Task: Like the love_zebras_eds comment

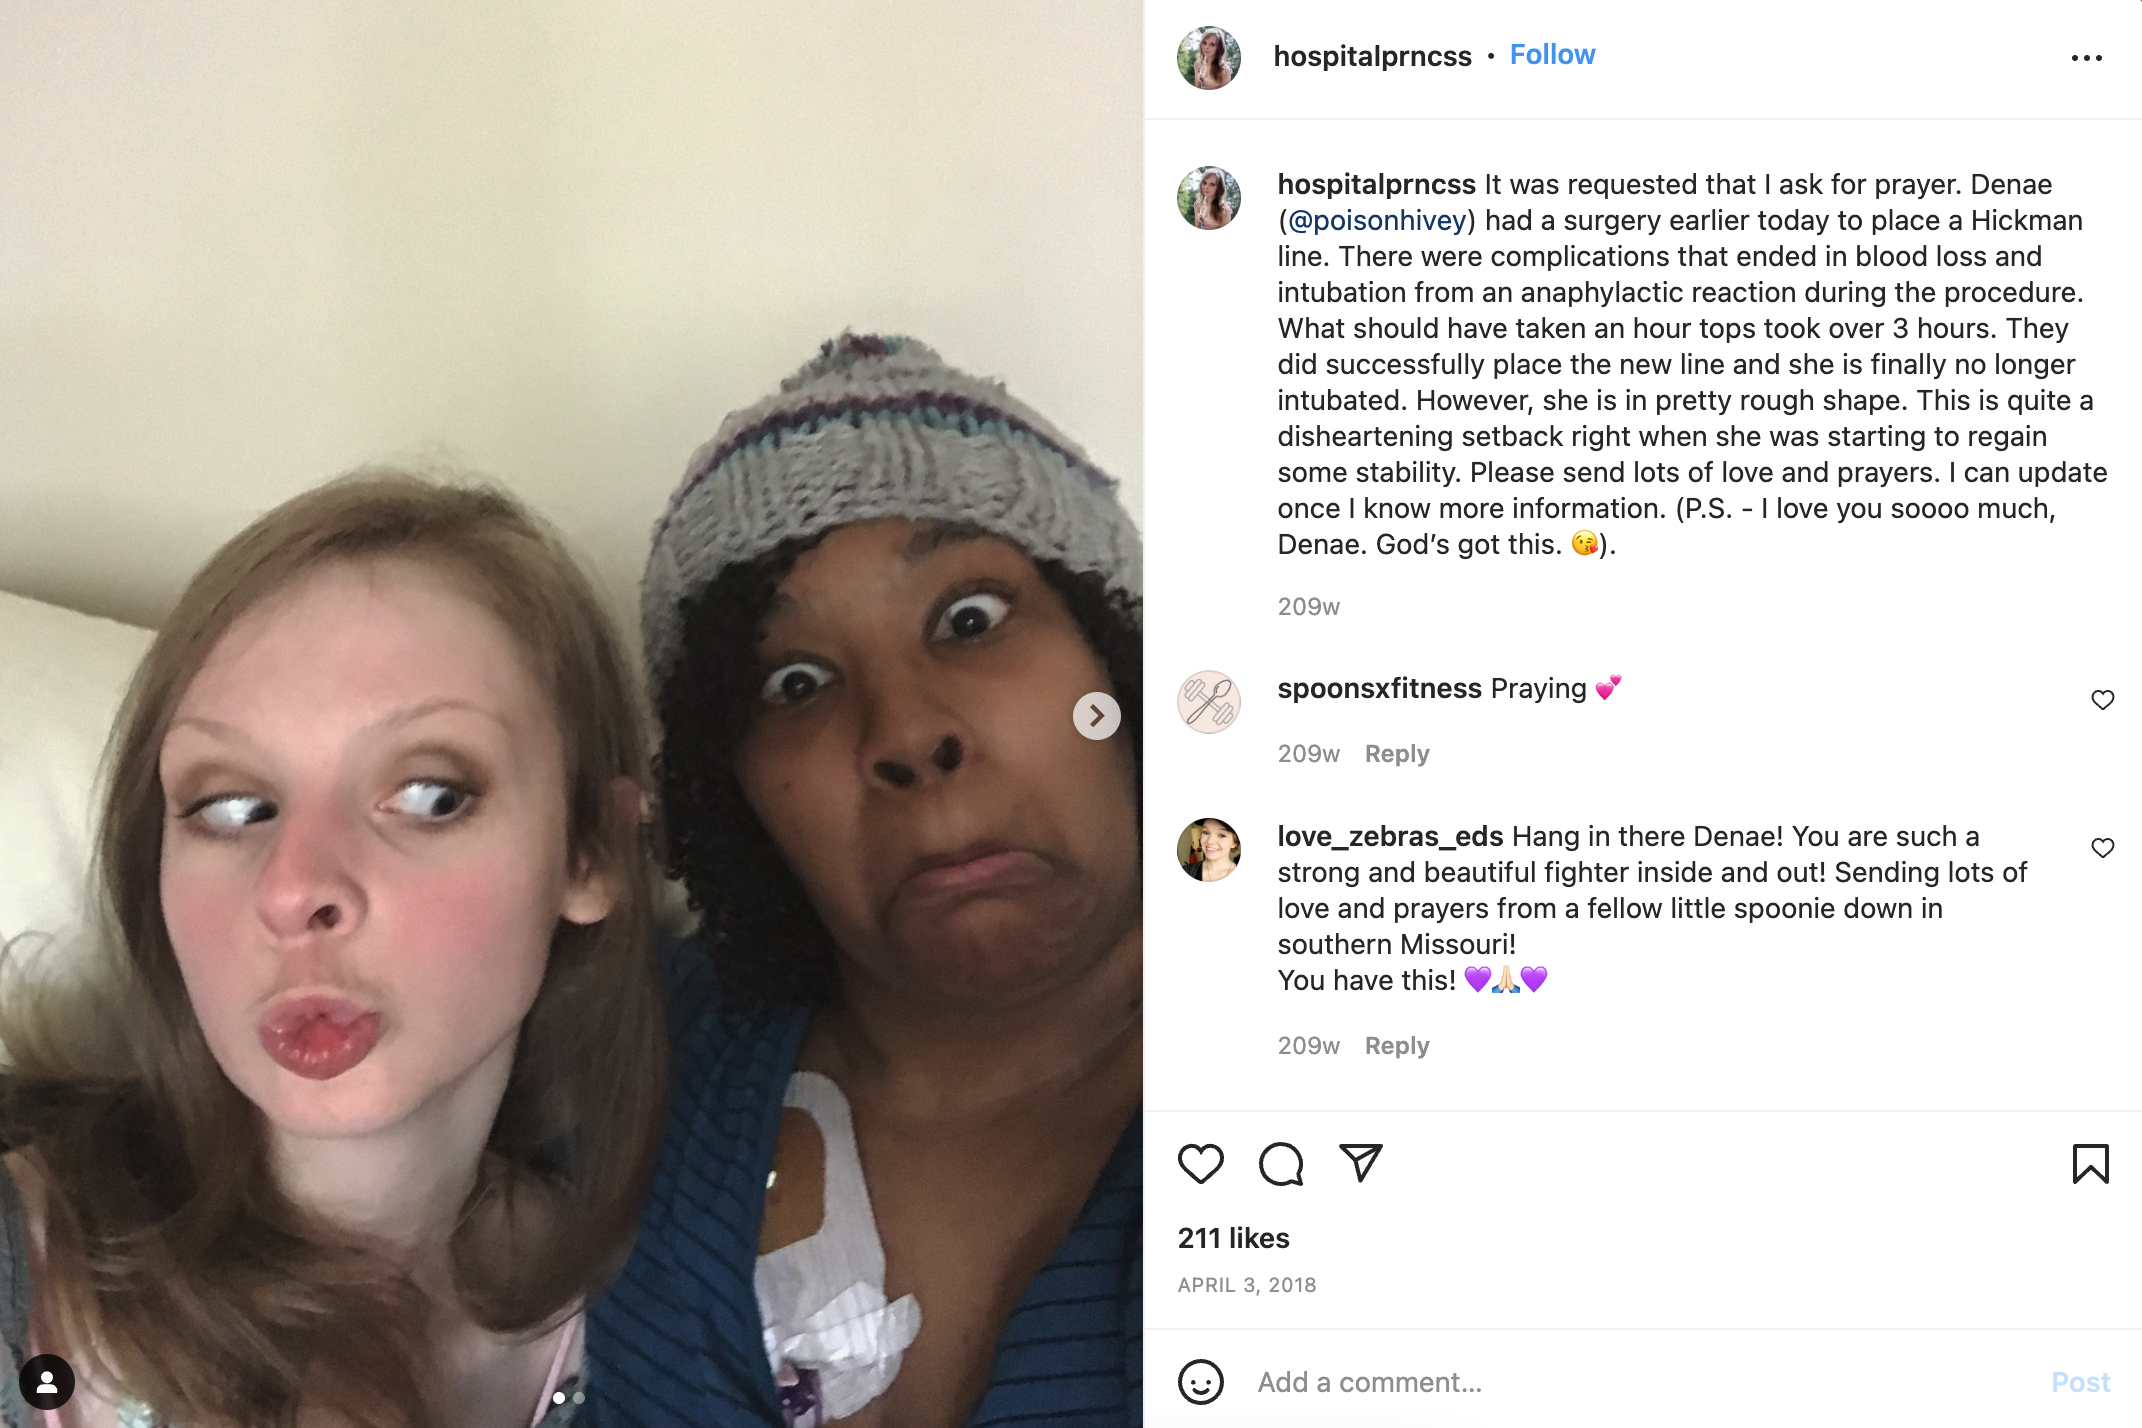Action: pyautogui.click(x=2103, y=848)
